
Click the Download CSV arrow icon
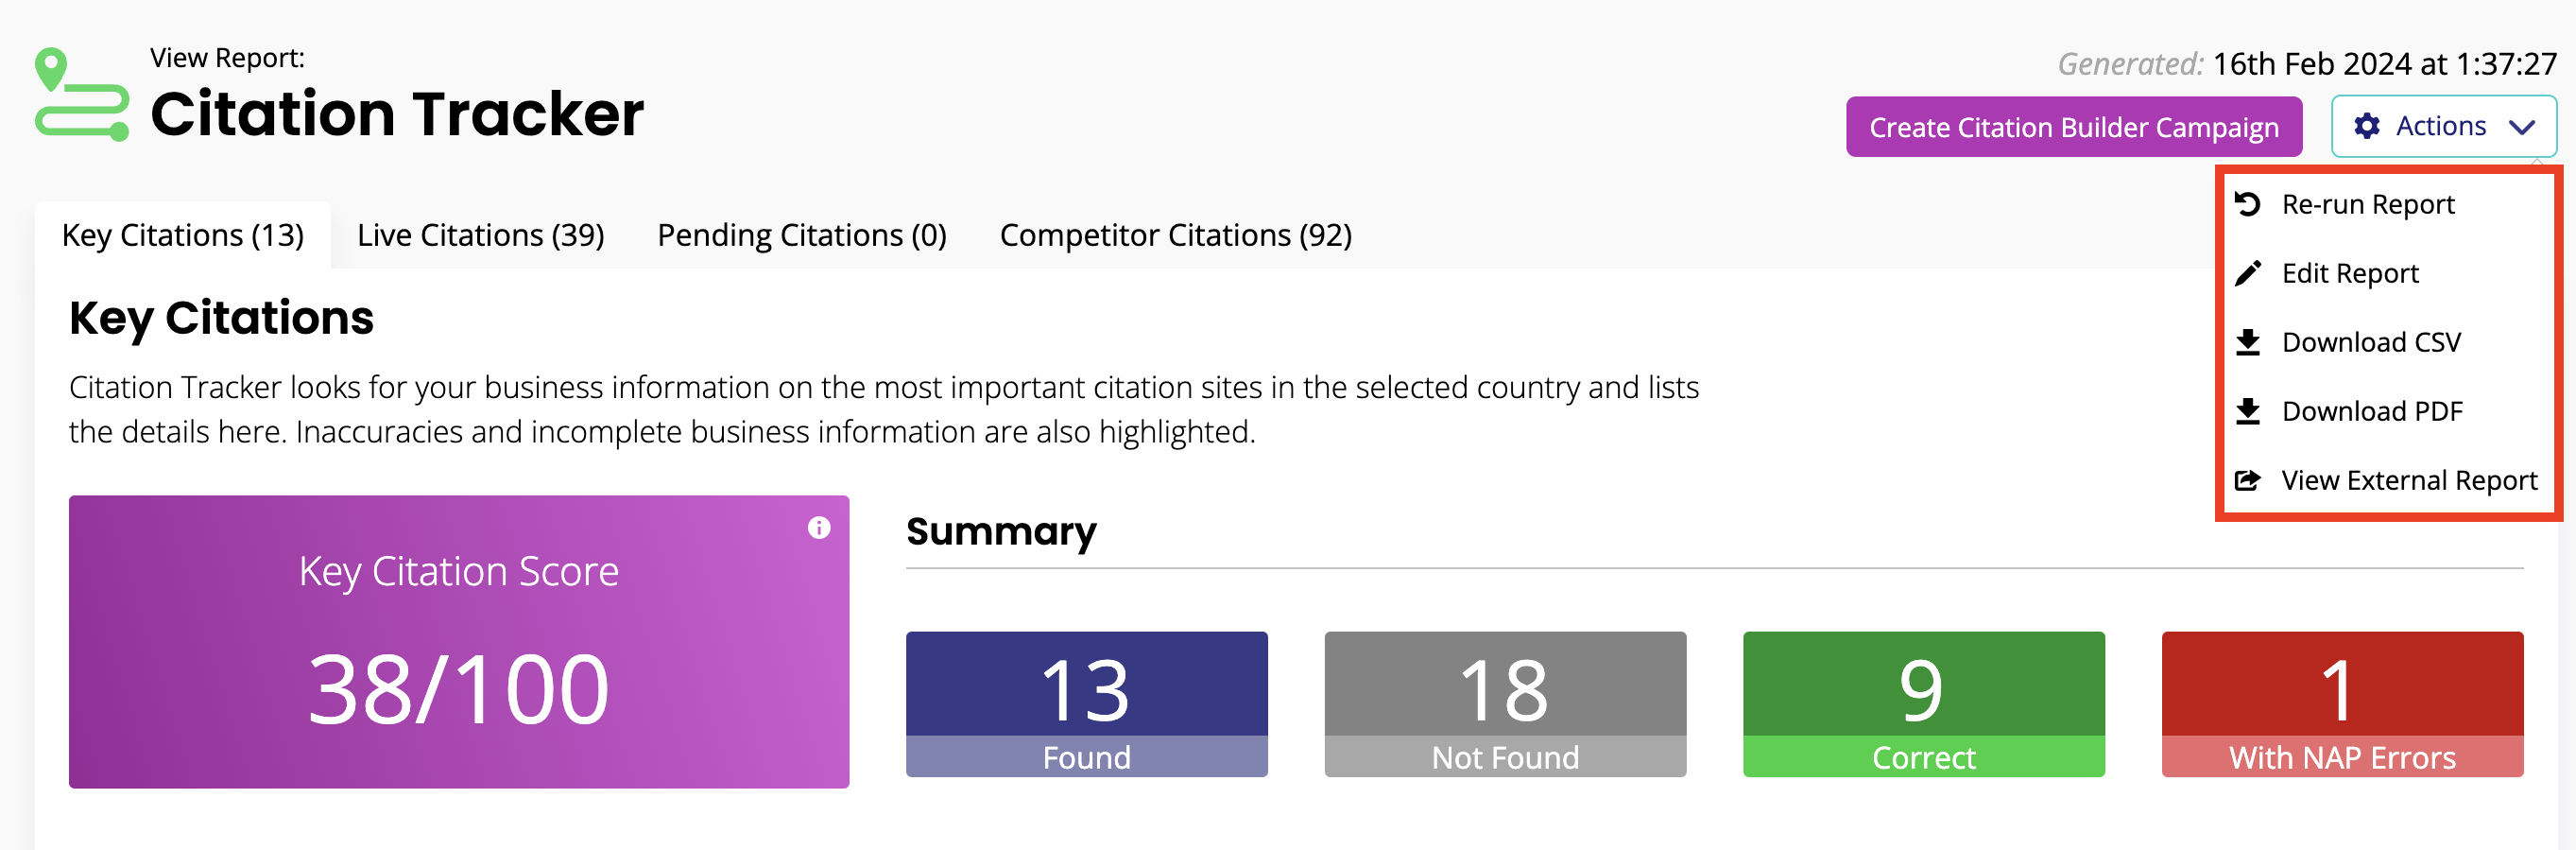pos(2247,342)
